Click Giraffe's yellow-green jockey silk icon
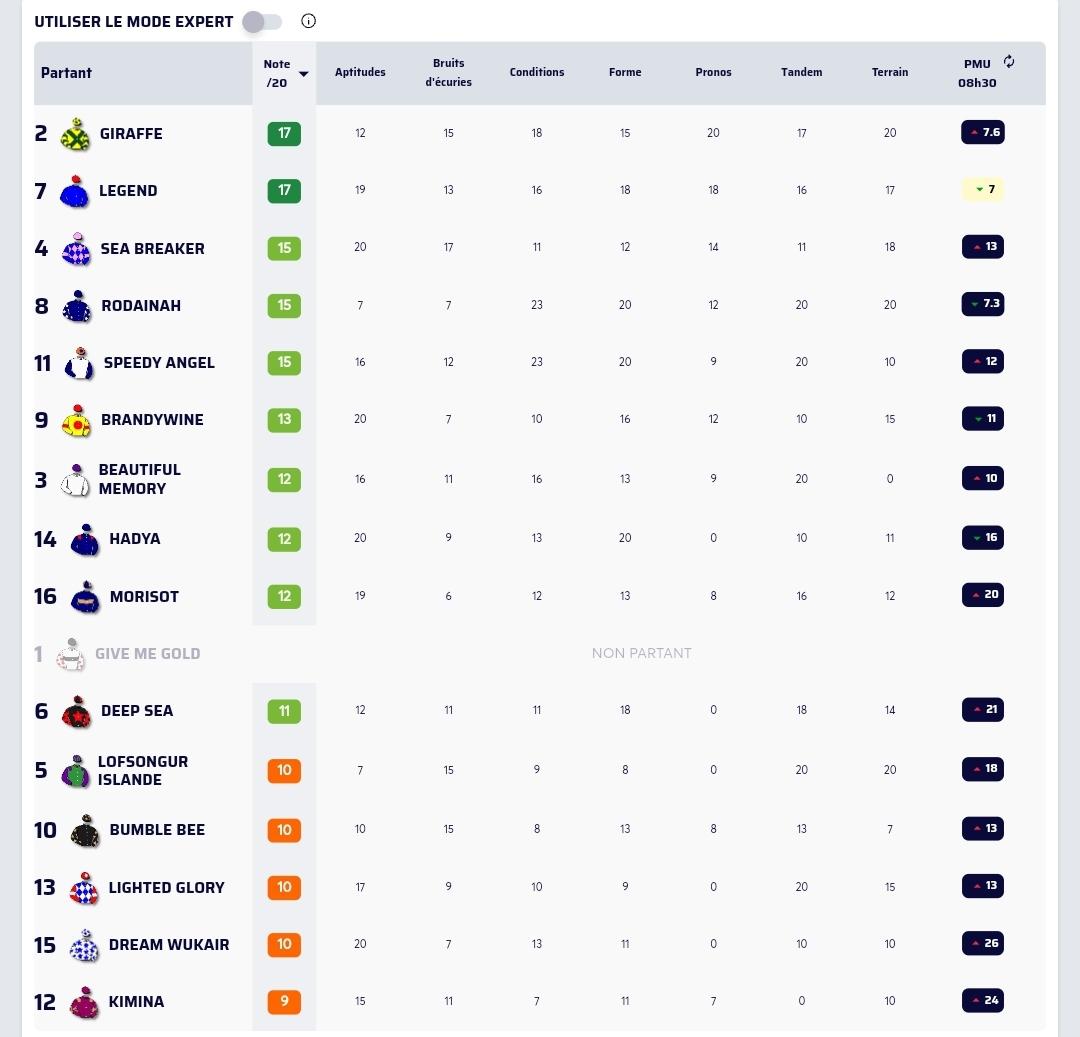This screenshot has width=1080, height=1037. (75, 134)
